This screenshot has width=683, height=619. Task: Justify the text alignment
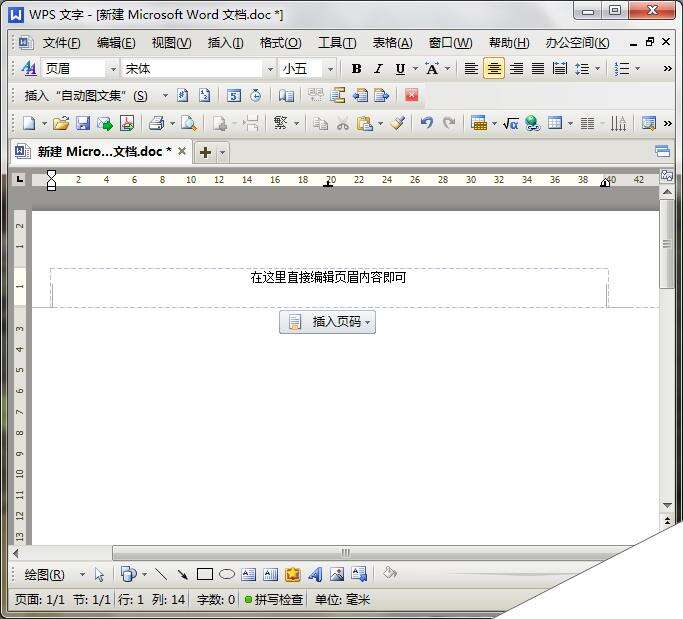coord(538,69)
